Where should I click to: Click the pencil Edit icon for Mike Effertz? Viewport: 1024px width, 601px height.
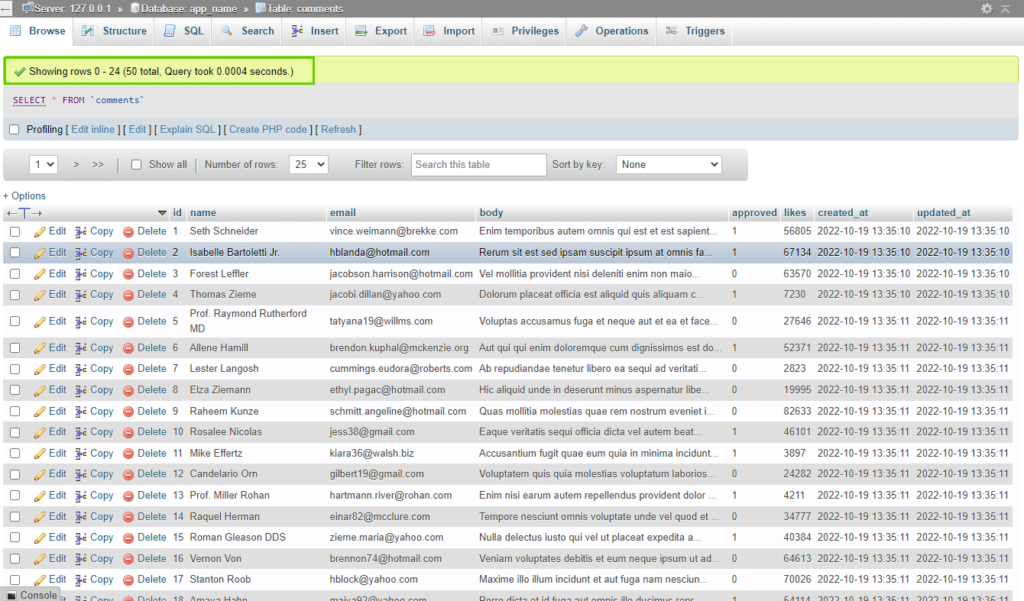tap(40, 453)
